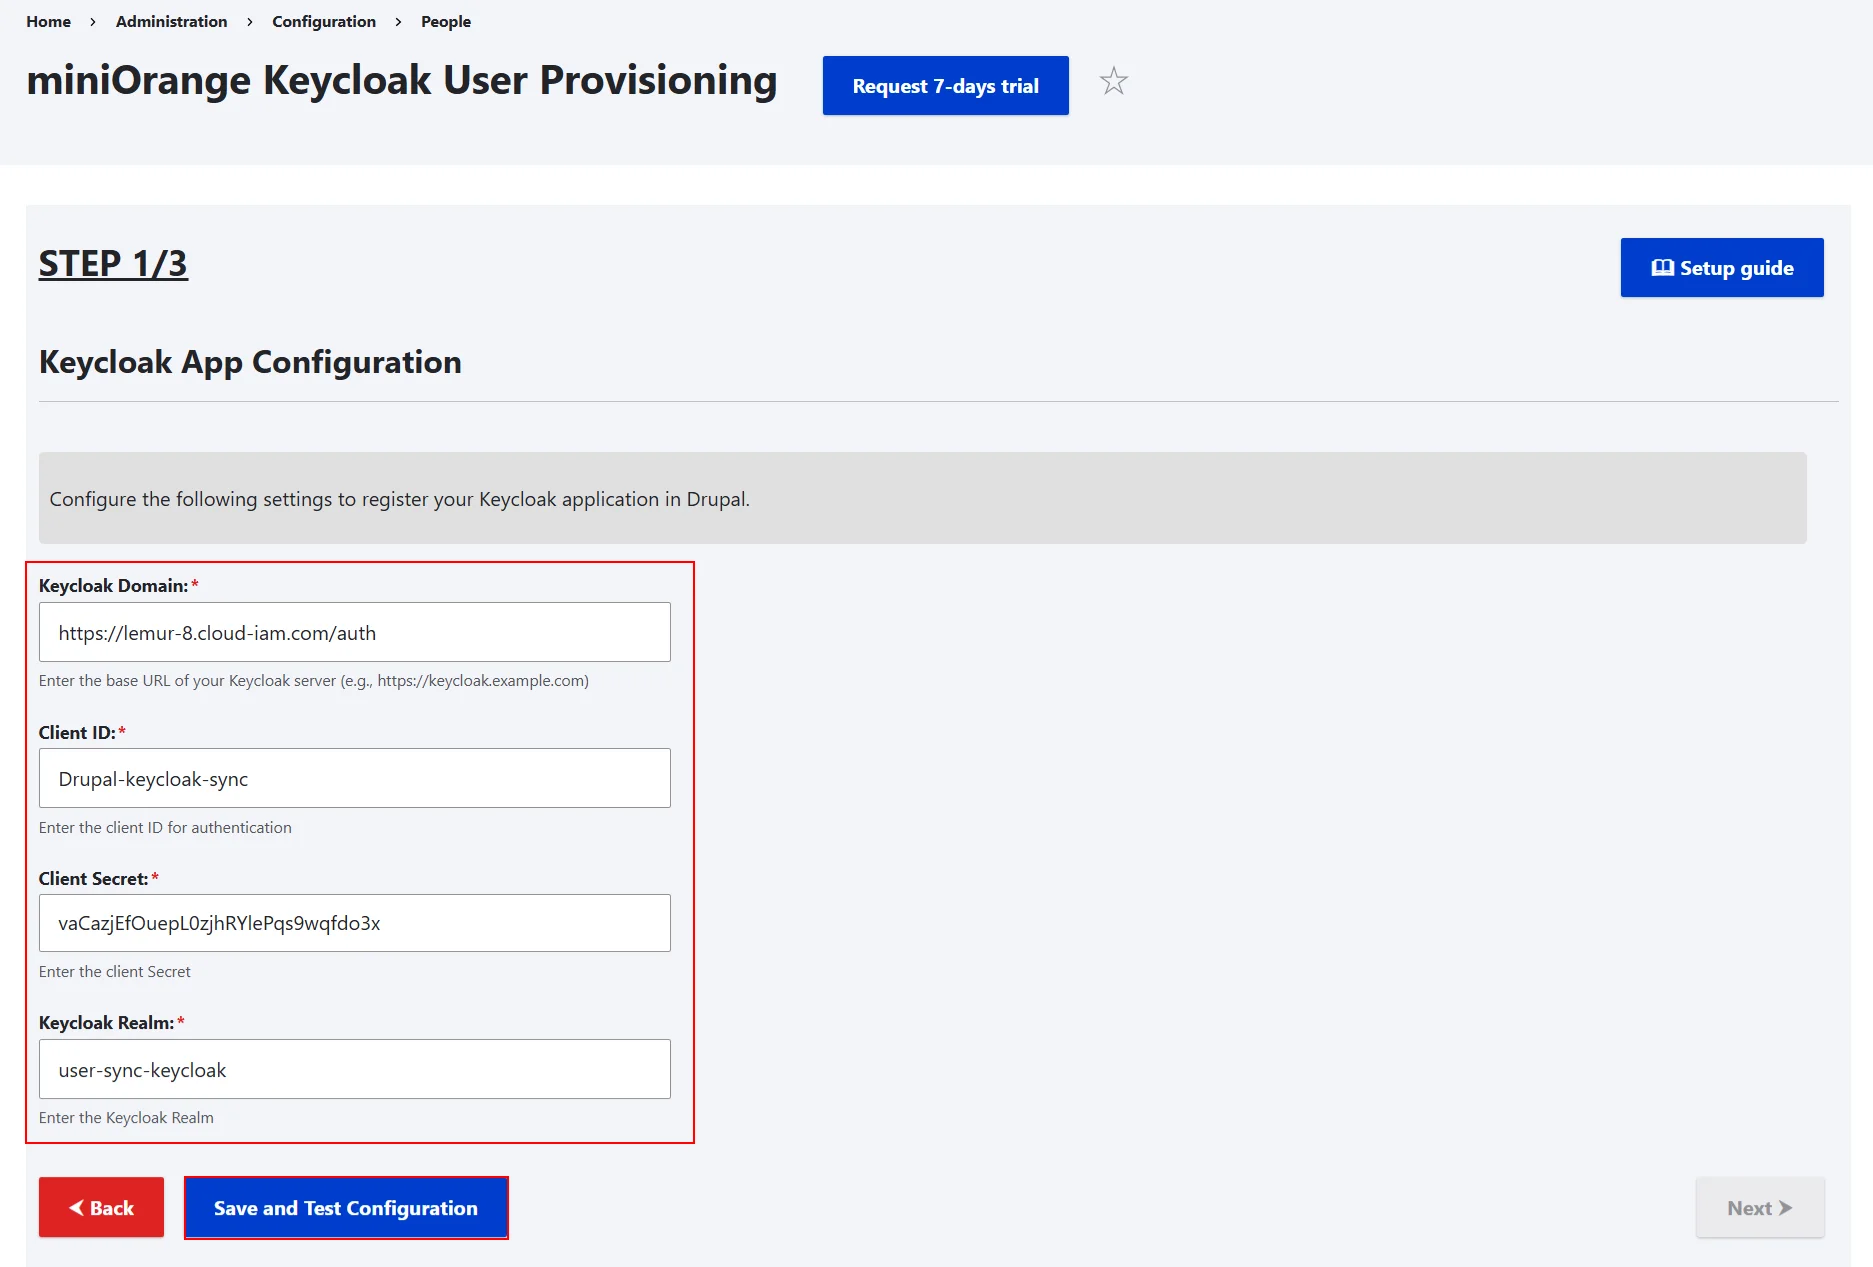1873x1267 pixels.
Task: Open Administration from the breadcrumb trail
Action: [x=171, y=21]
